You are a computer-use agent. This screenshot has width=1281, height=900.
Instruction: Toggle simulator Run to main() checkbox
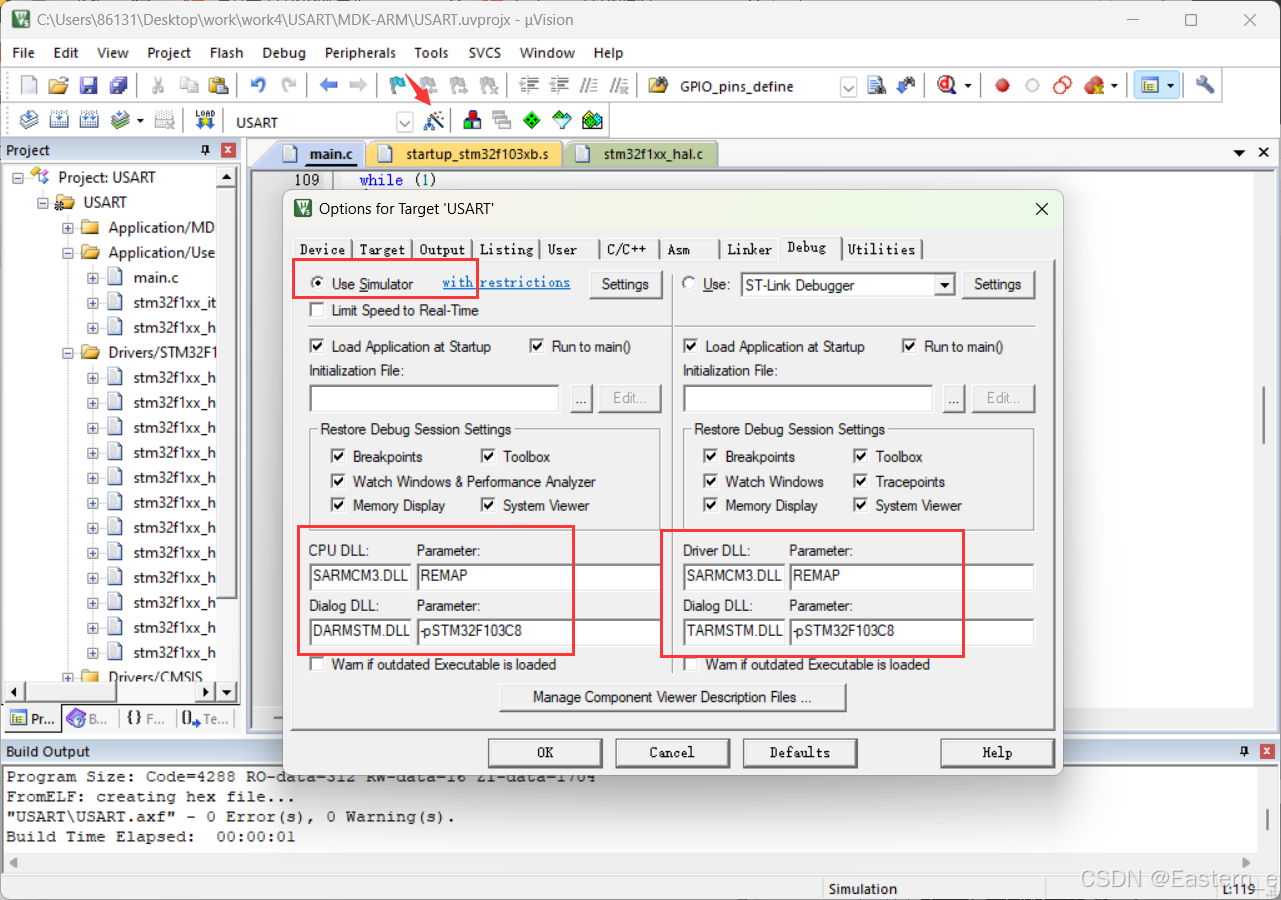[x=537, y=346]
